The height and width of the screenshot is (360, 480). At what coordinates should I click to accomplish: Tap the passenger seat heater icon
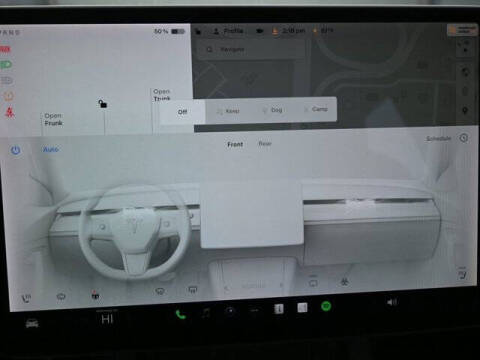(x=462, y=274)
